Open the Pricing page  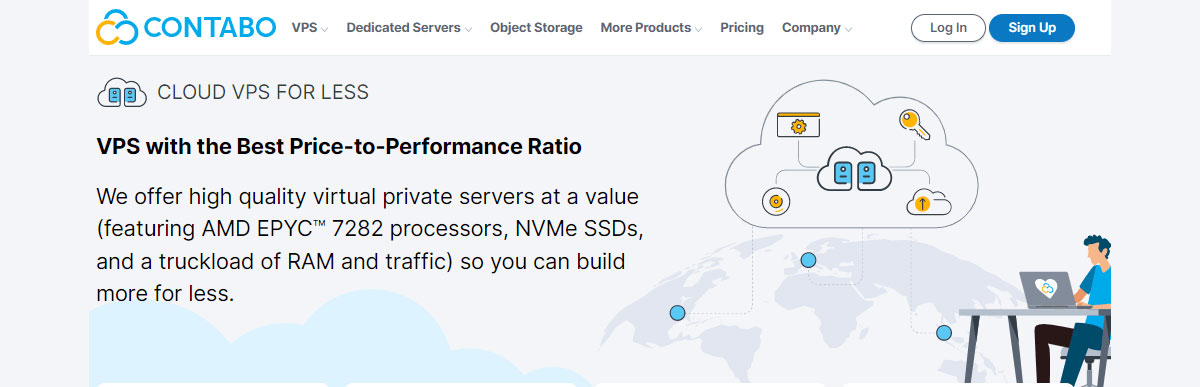(742, 28)
